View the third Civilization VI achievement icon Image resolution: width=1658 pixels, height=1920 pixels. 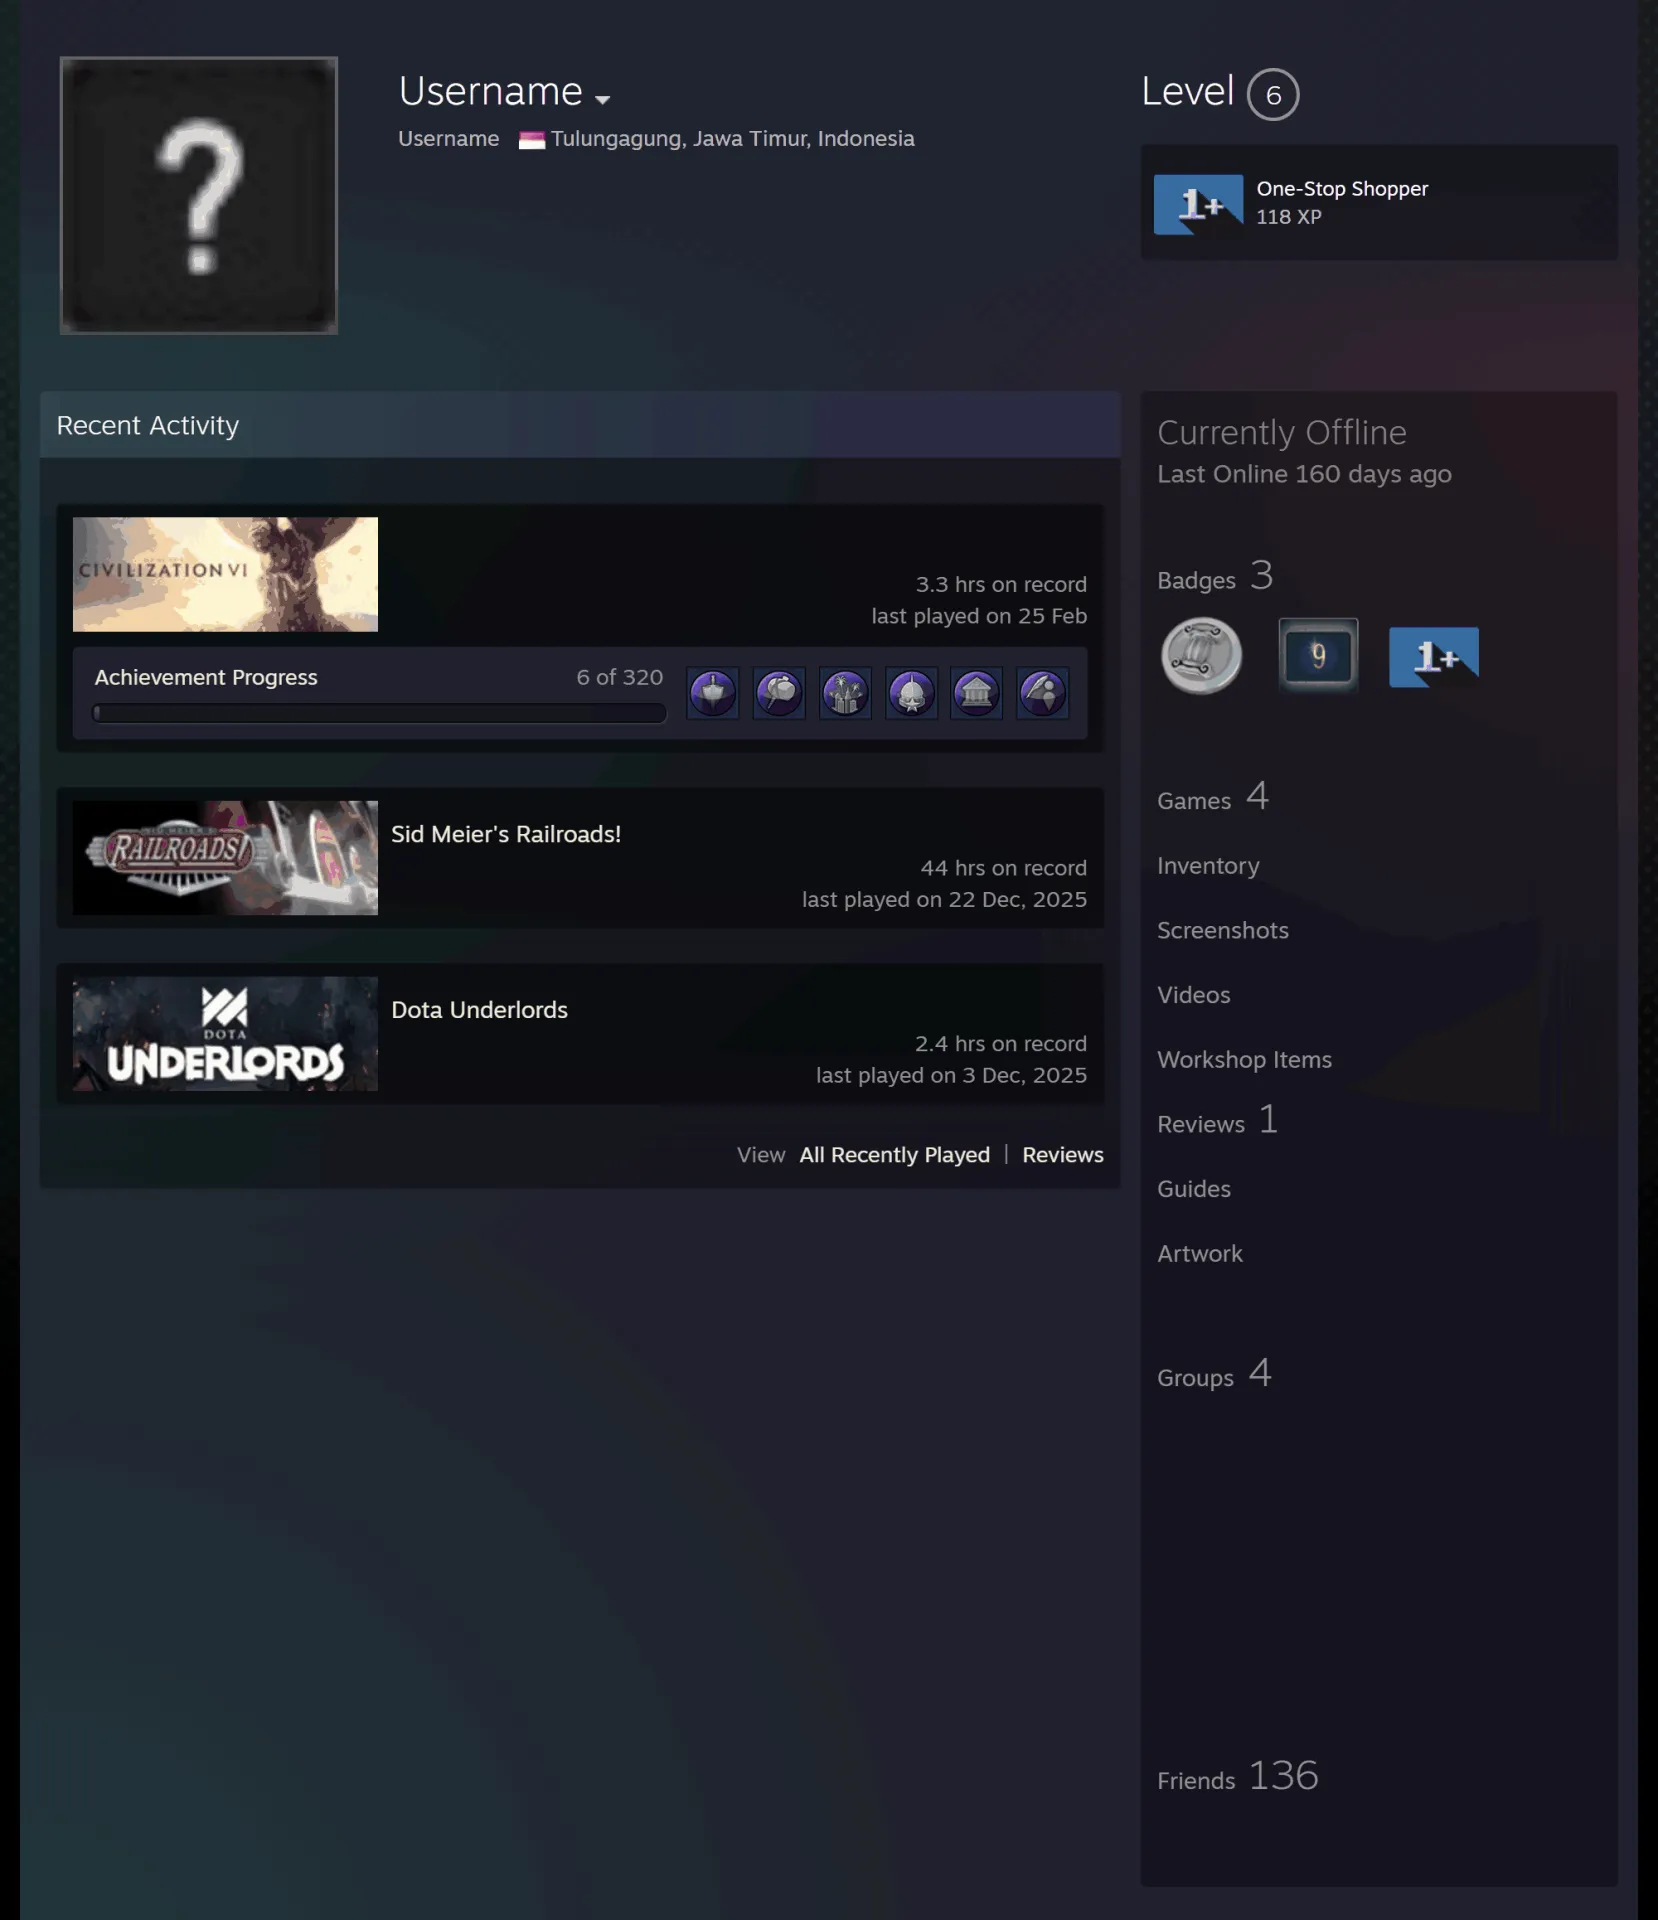click(x=845, y=693)
